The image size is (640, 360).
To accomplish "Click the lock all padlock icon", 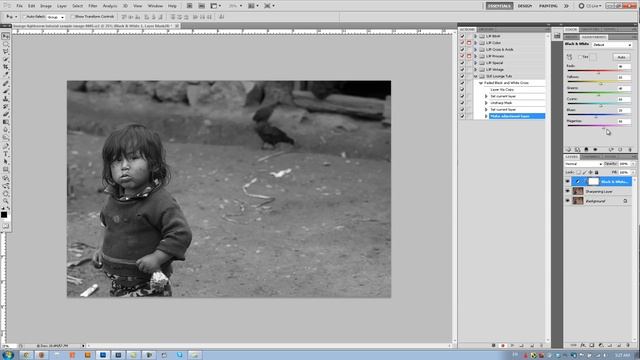I will pos(596,172).
